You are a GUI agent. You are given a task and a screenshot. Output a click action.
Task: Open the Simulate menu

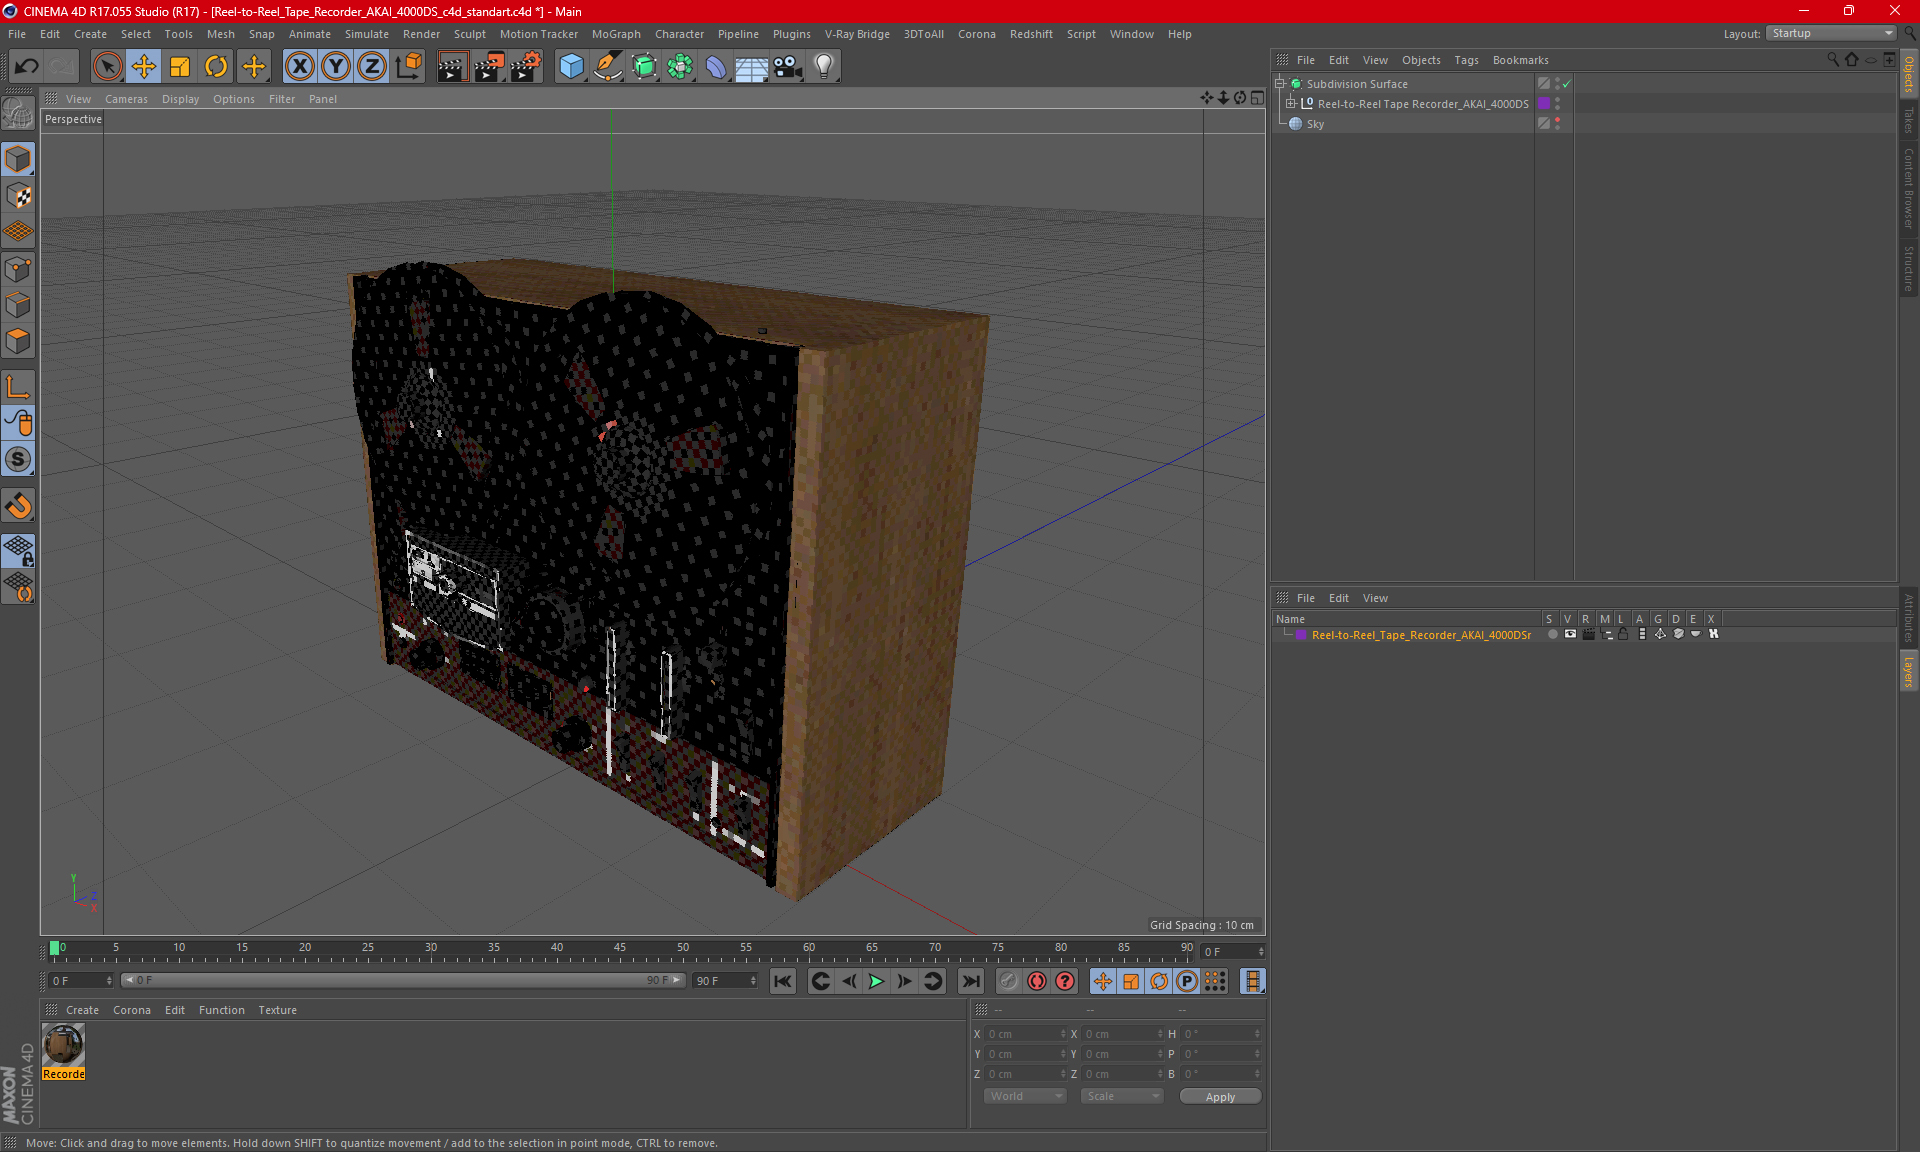point(367,34)
